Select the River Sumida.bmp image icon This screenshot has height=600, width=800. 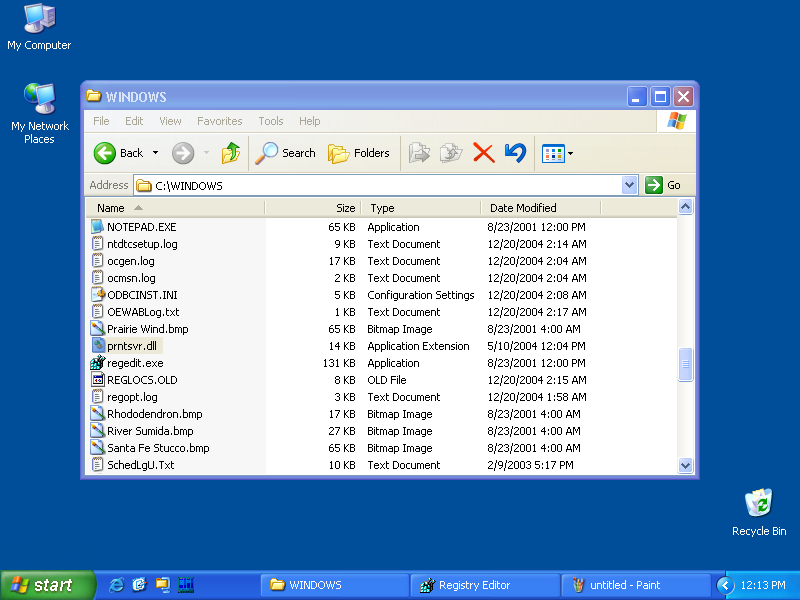pos(97,431)
